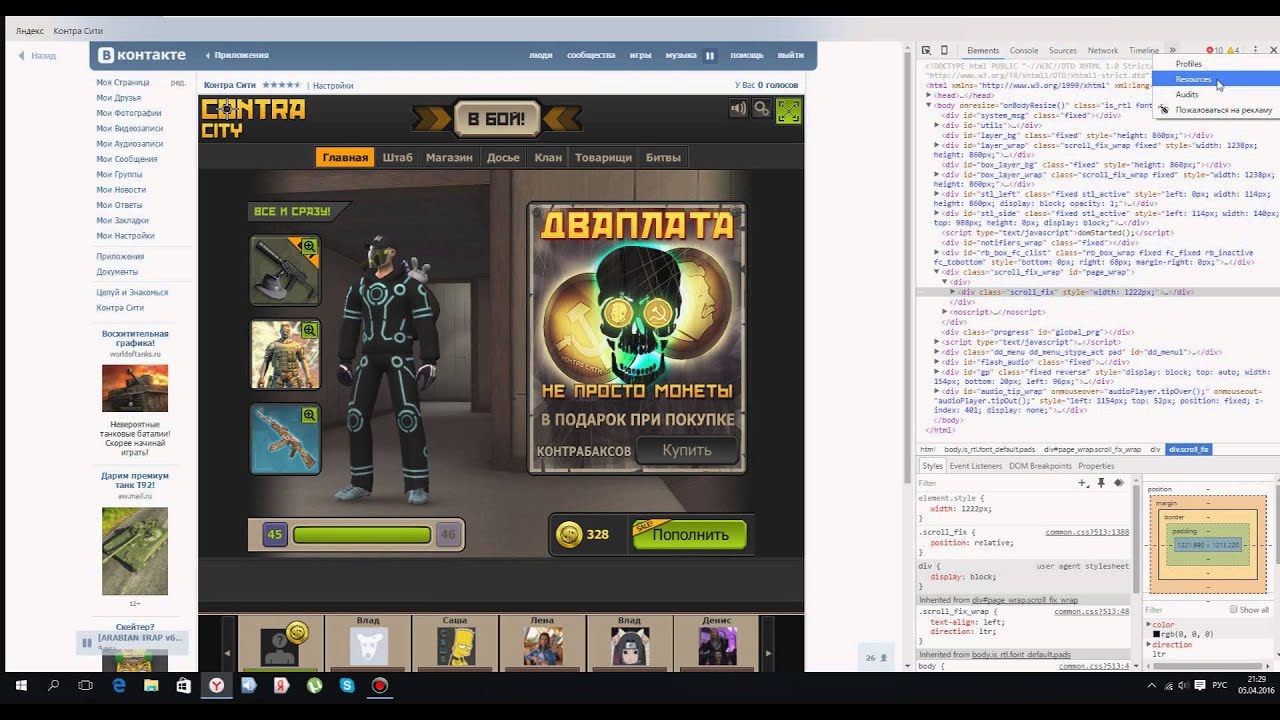Switch to Network tab in DevTools

click(1103, 50)
